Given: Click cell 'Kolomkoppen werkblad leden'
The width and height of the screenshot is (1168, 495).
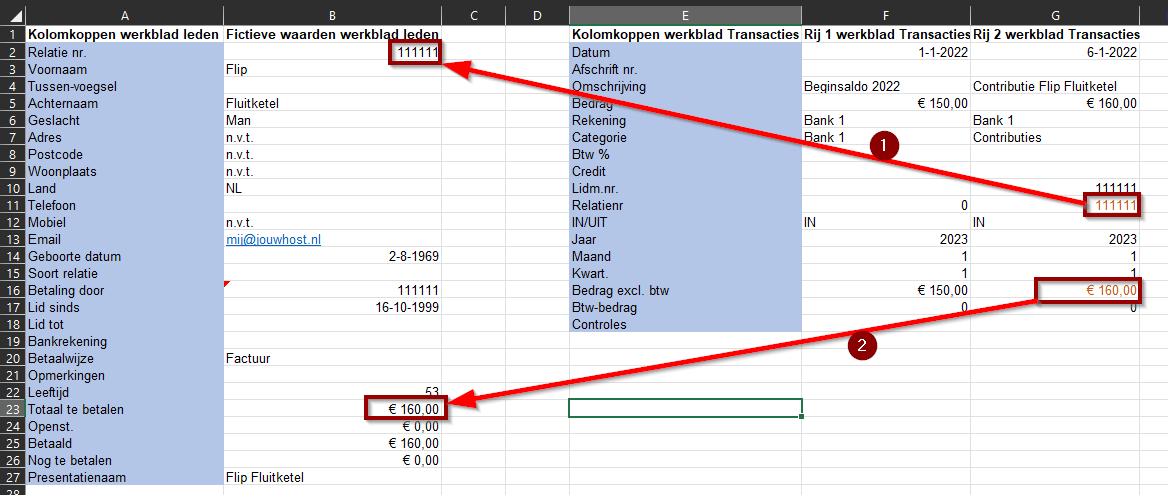Looking at the screenshot, I should click(x=124, y=34).
